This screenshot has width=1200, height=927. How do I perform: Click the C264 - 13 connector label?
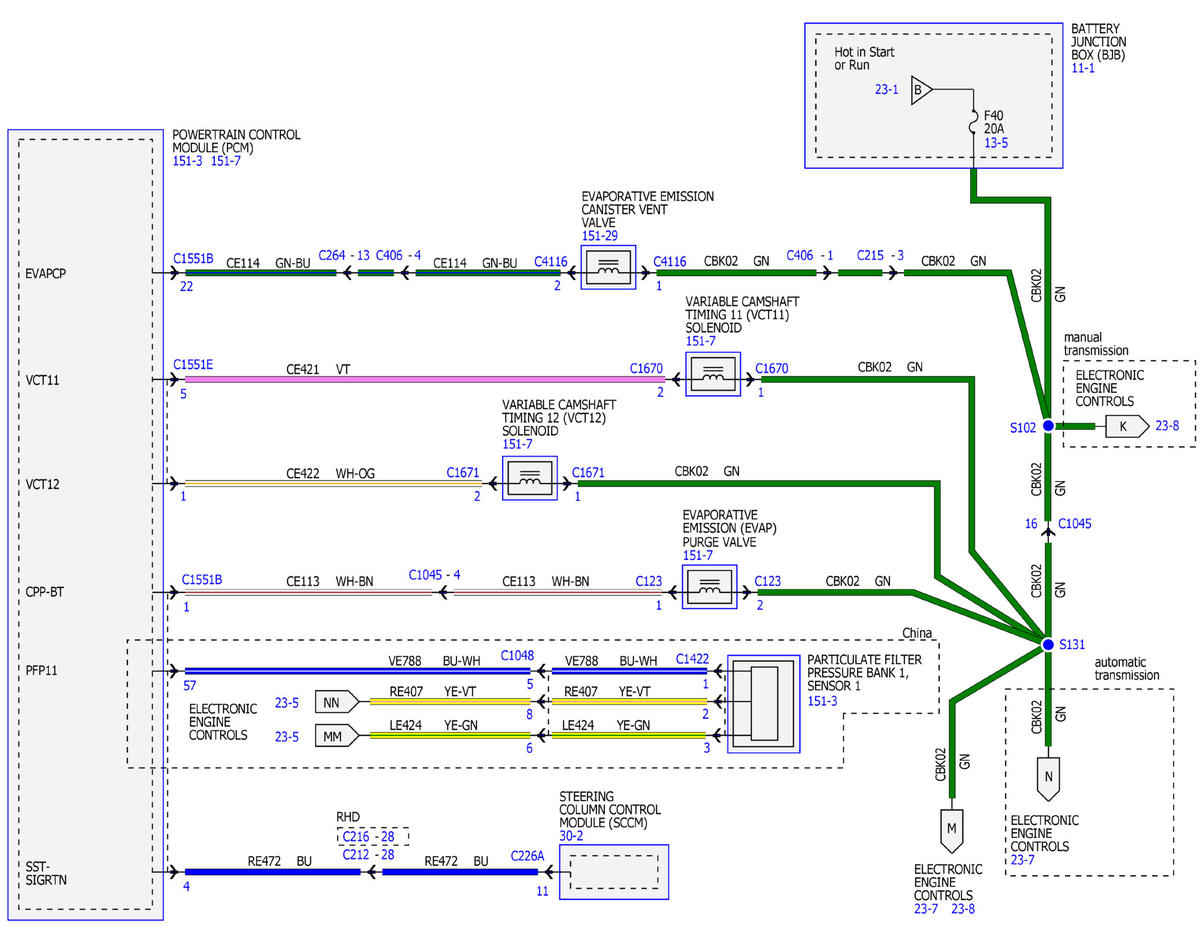click(x=344, y=255)
